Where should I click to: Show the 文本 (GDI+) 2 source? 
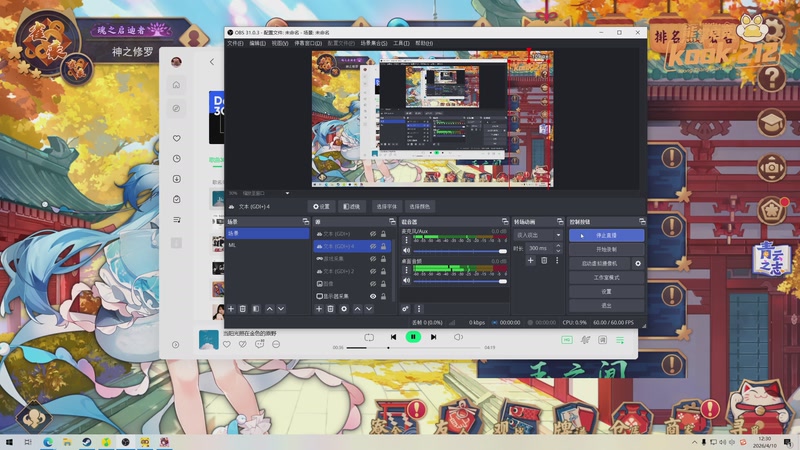click(373, 271)
